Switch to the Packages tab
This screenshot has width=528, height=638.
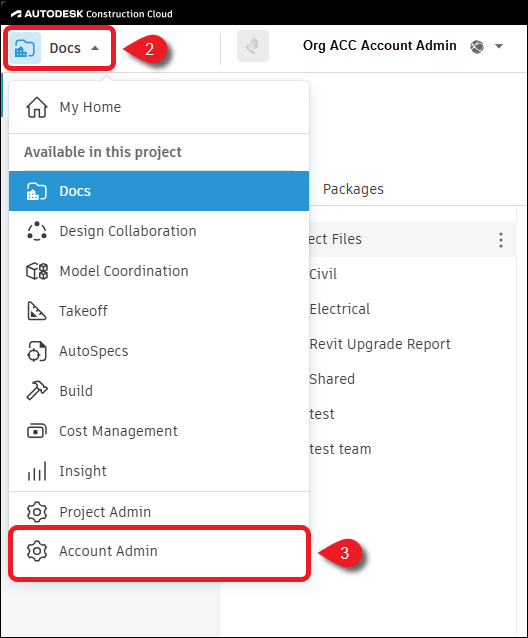353,189
